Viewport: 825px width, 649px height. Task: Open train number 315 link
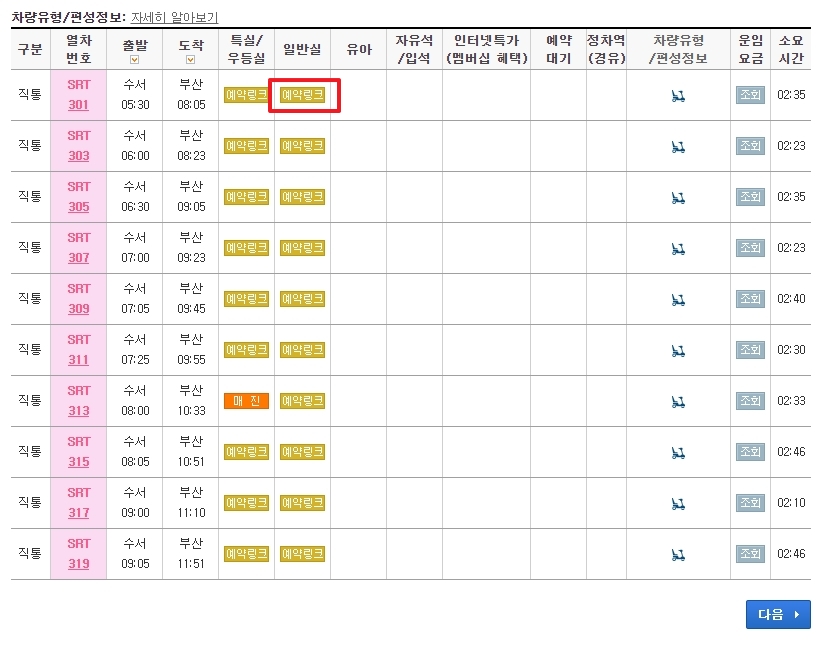click(78, 462)
